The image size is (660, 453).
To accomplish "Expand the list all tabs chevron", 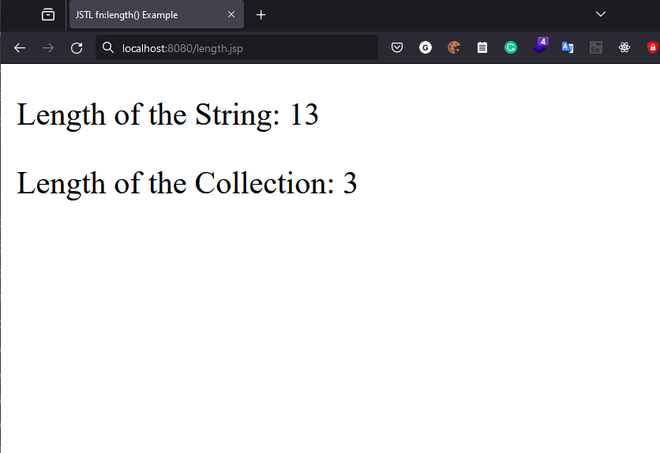I will pyautogui.click(x=601, y=14).
